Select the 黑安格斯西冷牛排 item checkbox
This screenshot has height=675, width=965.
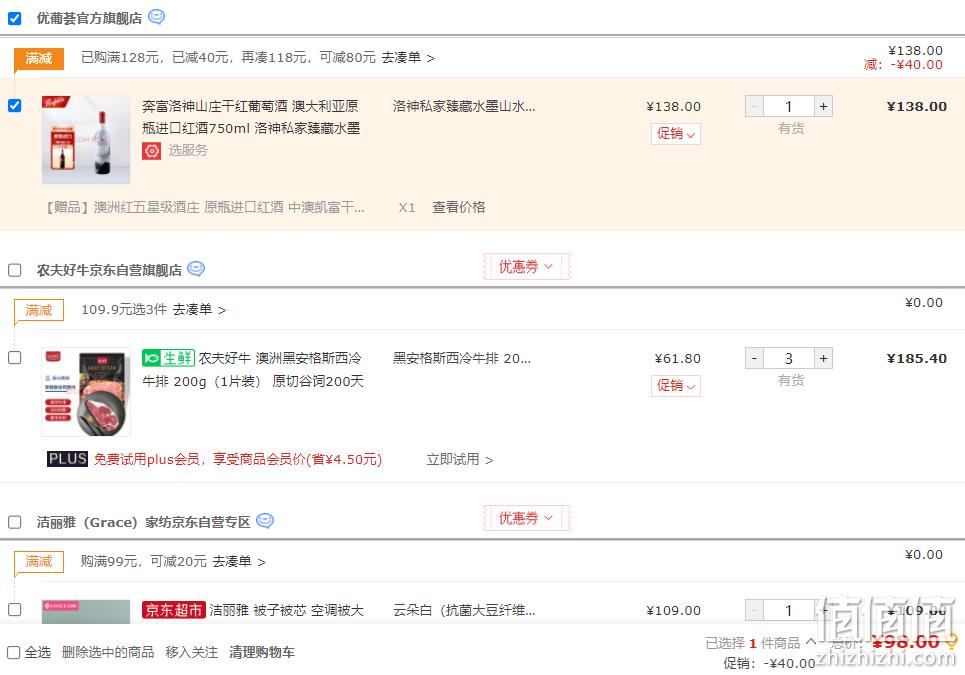tap(15, 357)
